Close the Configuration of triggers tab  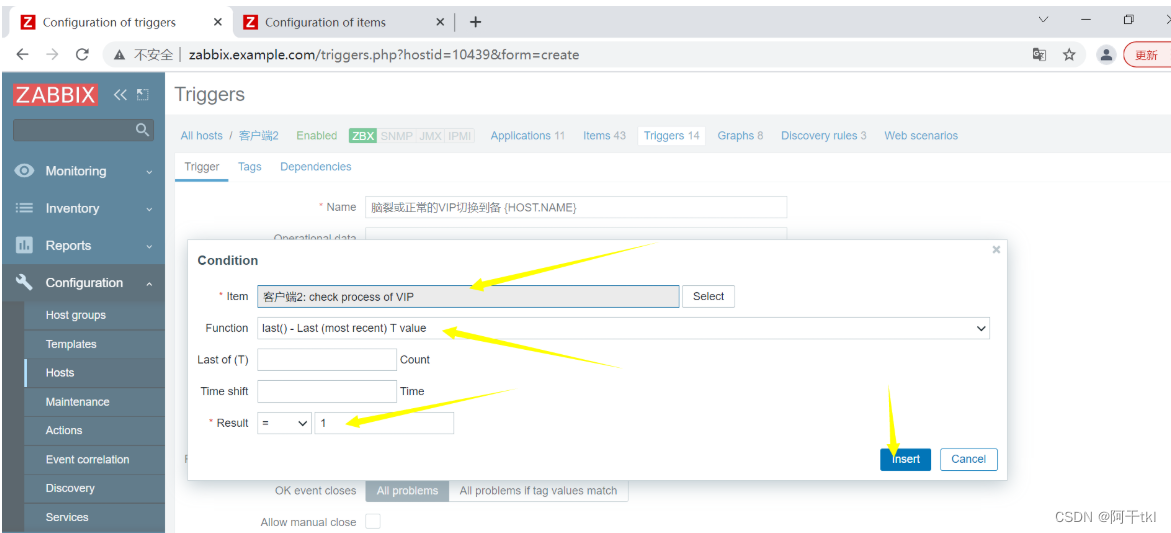point(217,22)
